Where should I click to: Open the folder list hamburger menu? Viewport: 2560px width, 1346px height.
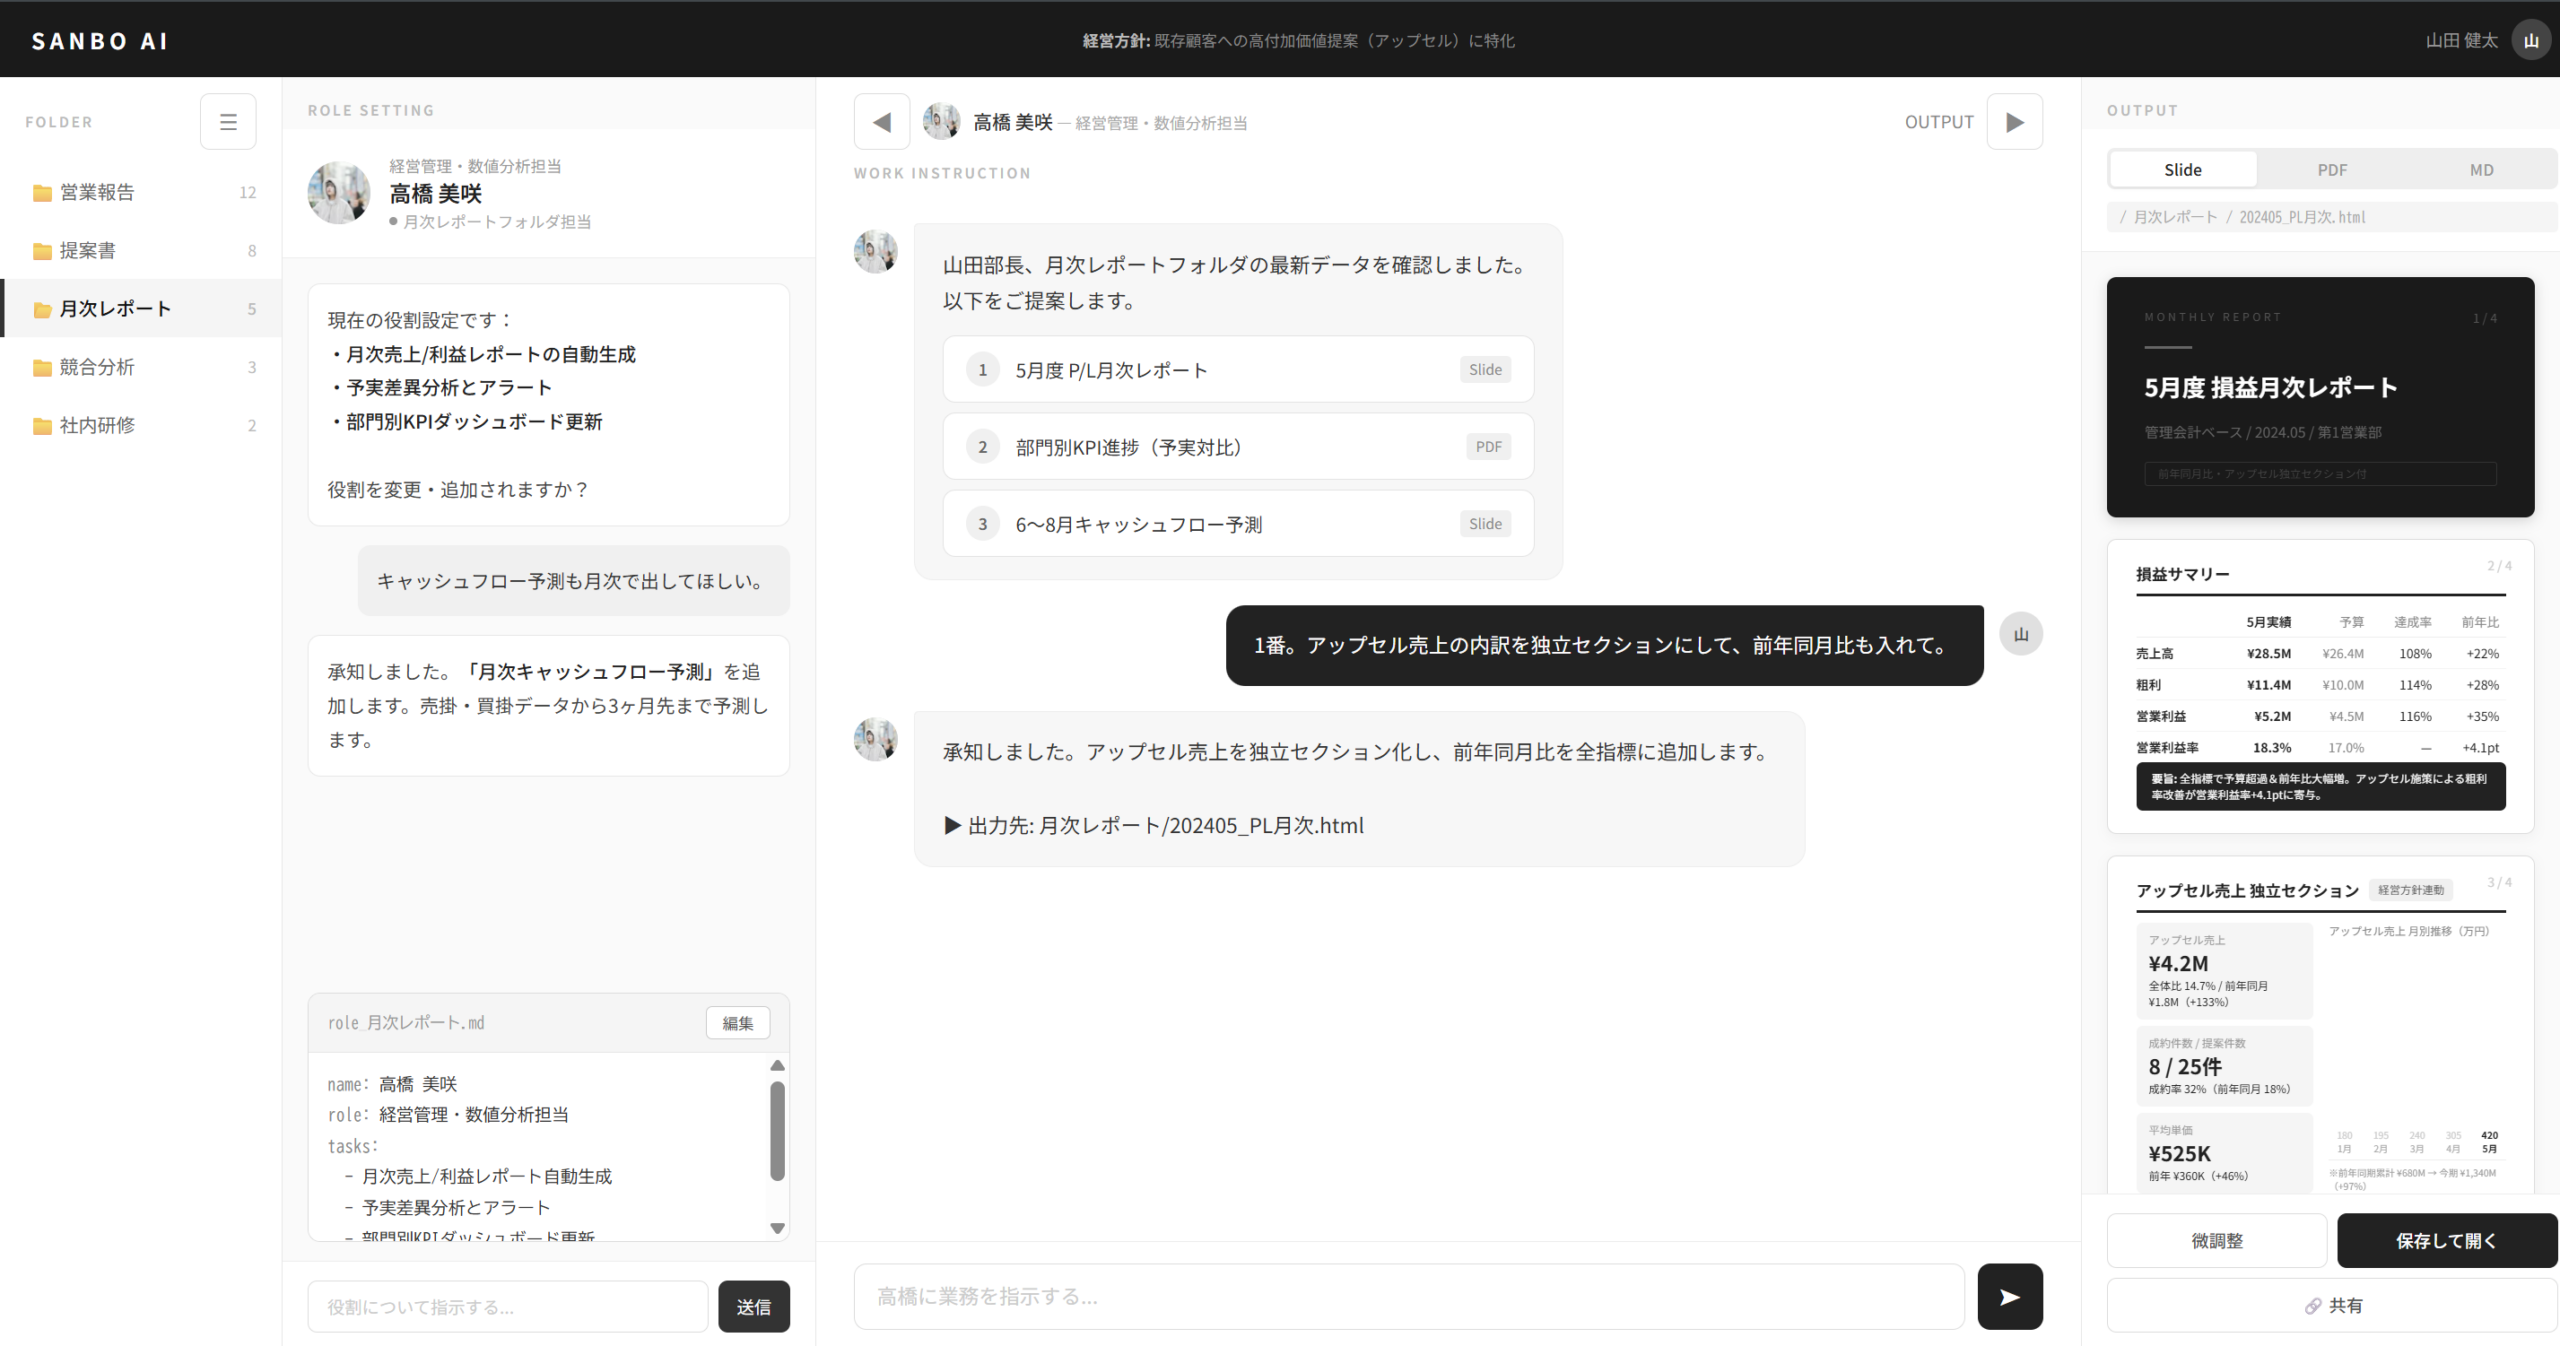pyautogui.click(x=228, y=121)
